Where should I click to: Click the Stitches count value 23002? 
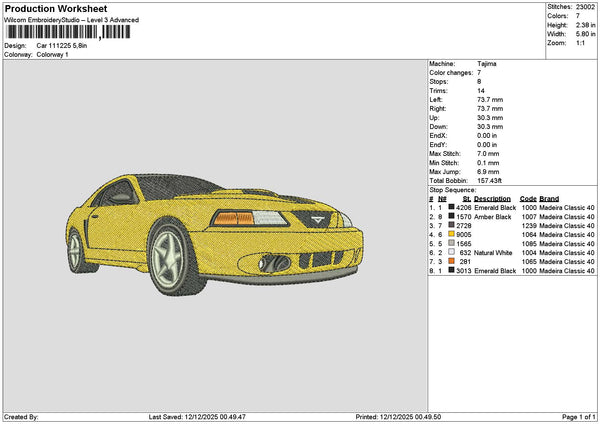pyautogui.click(x=586, y=7)
